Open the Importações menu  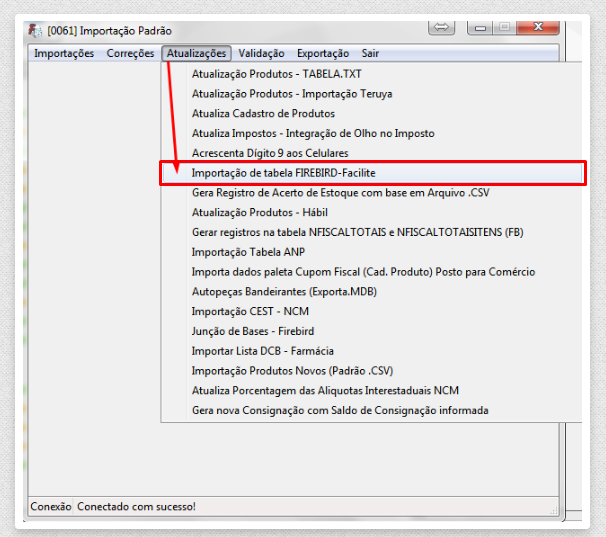coord(64,53)
